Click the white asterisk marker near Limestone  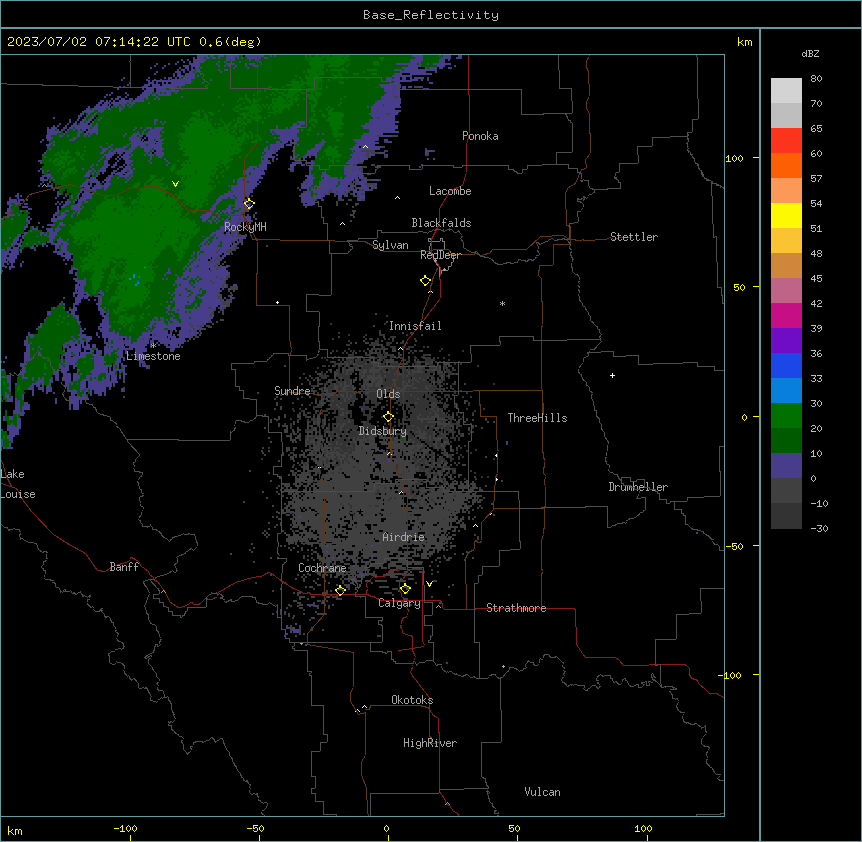[153, 345]
